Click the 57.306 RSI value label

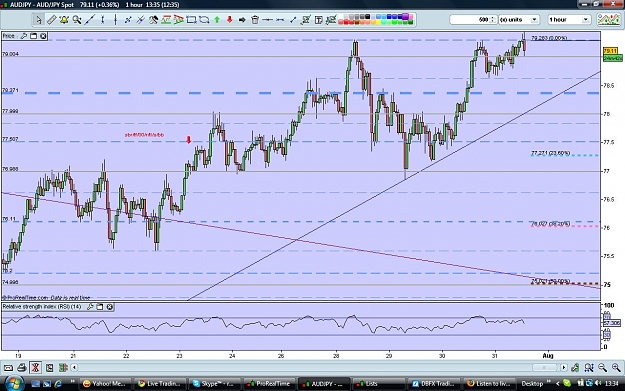tap(611, 322)
